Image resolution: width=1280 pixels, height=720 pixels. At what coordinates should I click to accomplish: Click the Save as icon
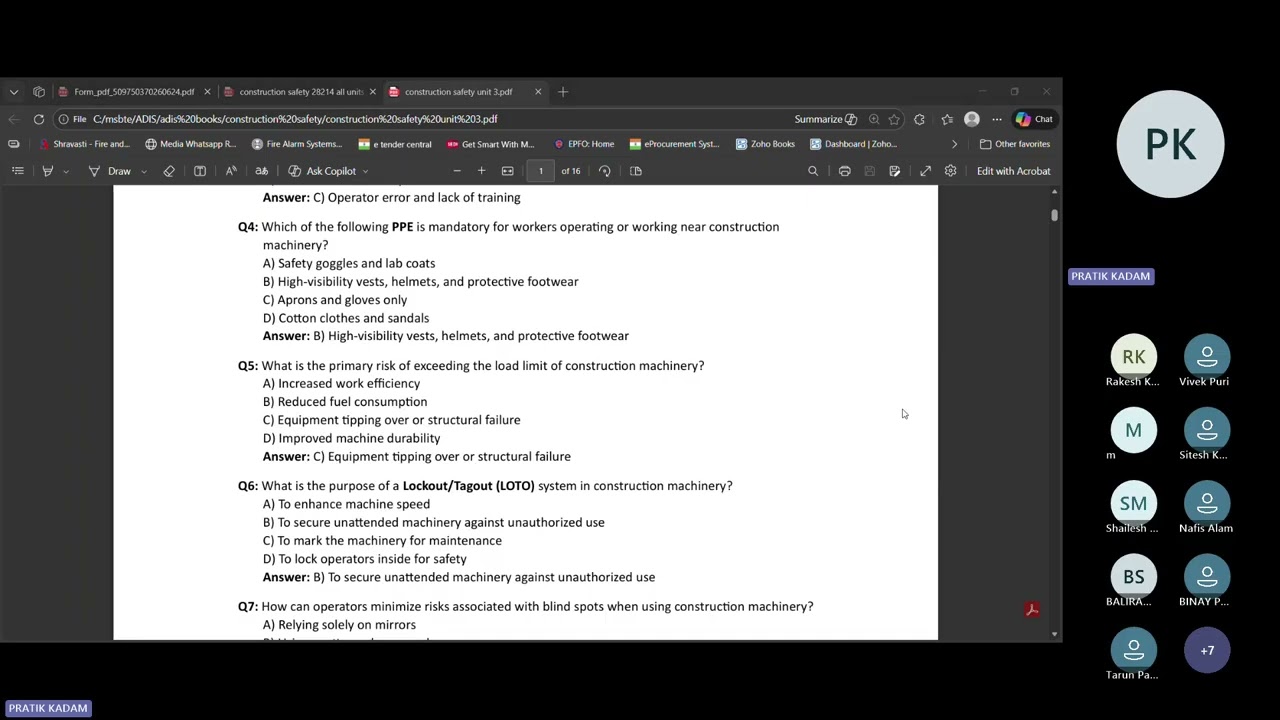pyautogui.click(x=894, y=171)
